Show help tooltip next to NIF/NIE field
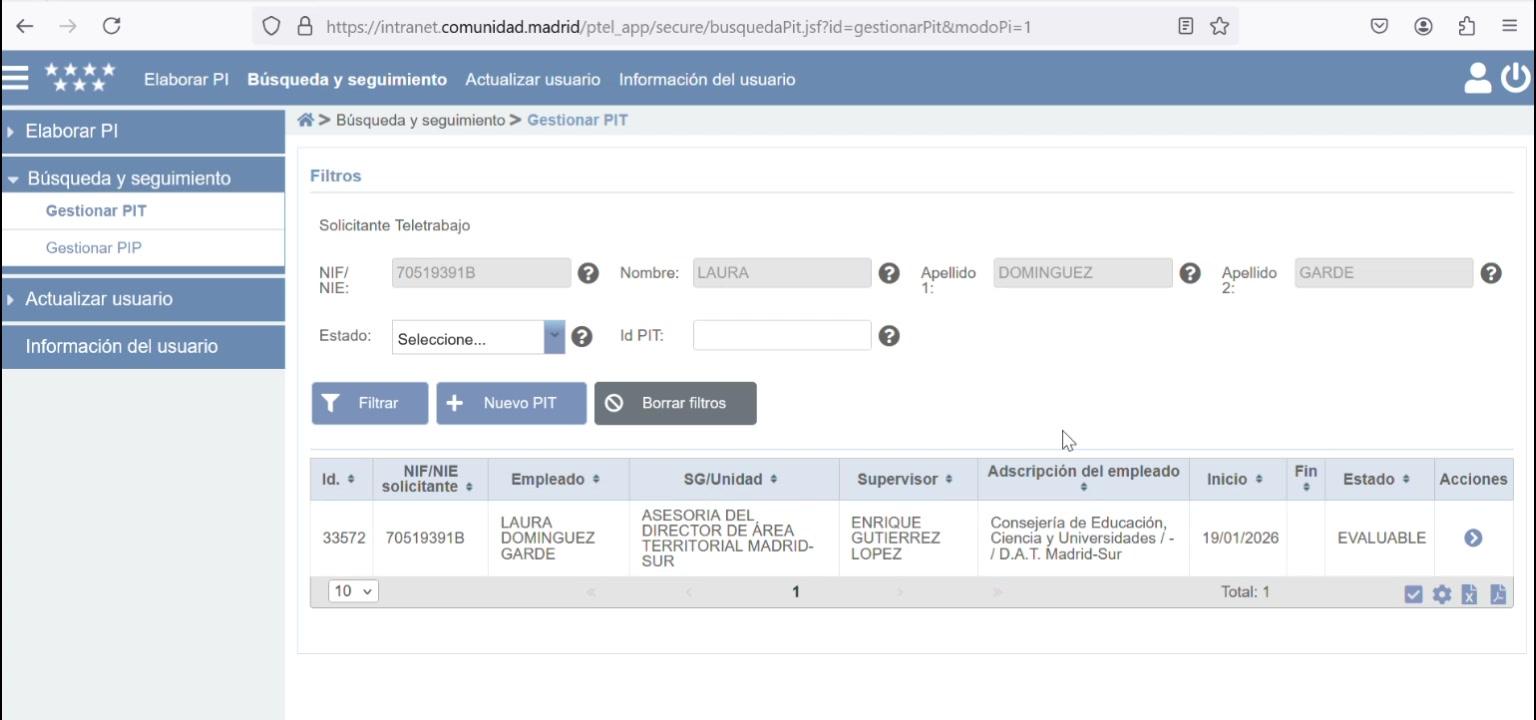This screenshot has height=720, width=1536. [x=588, y=273]
